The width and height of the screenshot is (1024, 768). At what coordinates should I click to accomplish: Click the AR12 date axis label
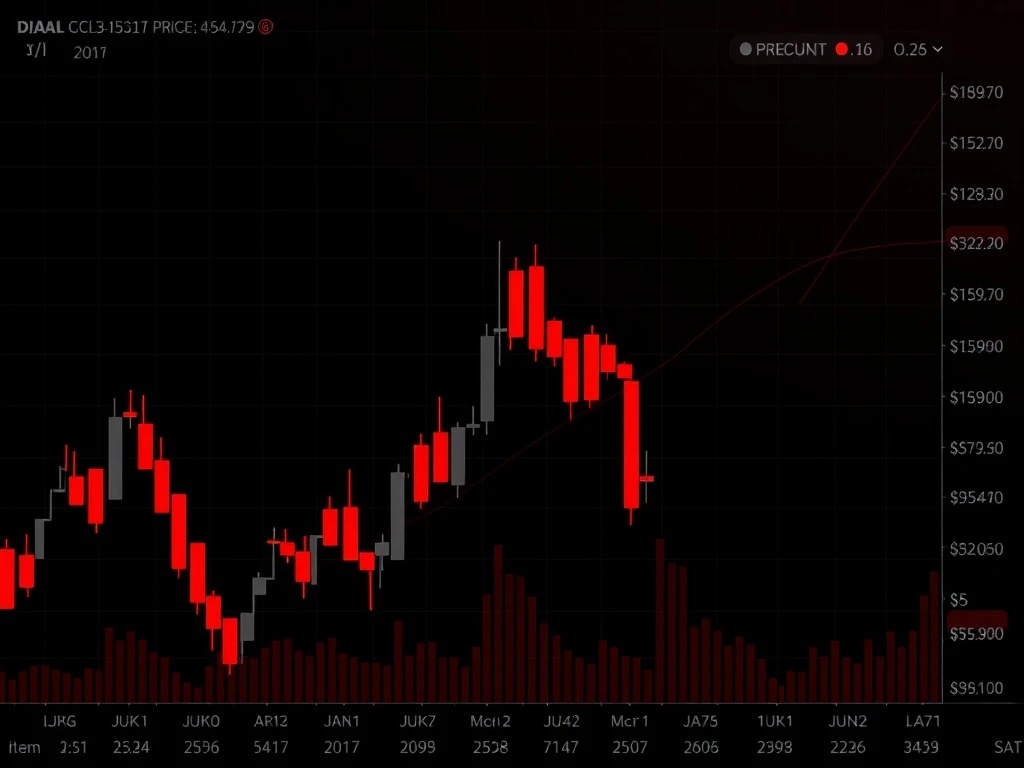[270, 722]
